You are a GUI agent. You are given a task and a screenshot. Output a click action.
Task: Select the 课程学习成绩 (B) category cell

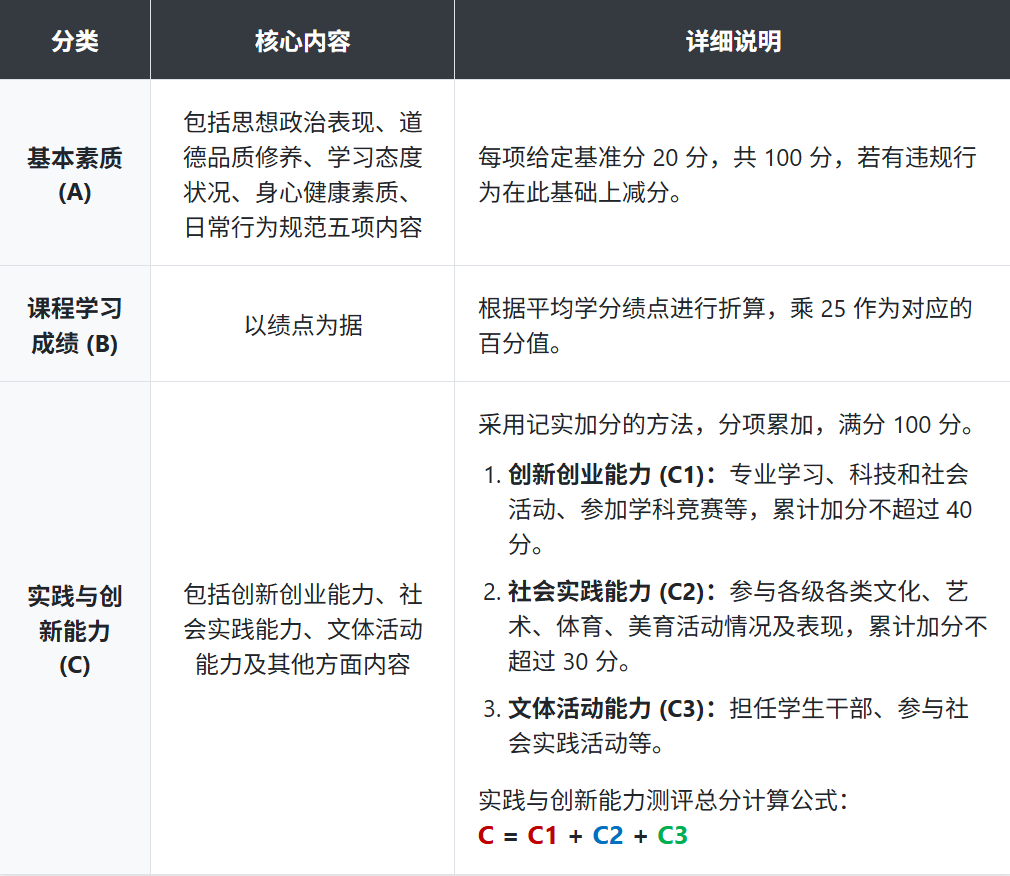pos(75,325)
